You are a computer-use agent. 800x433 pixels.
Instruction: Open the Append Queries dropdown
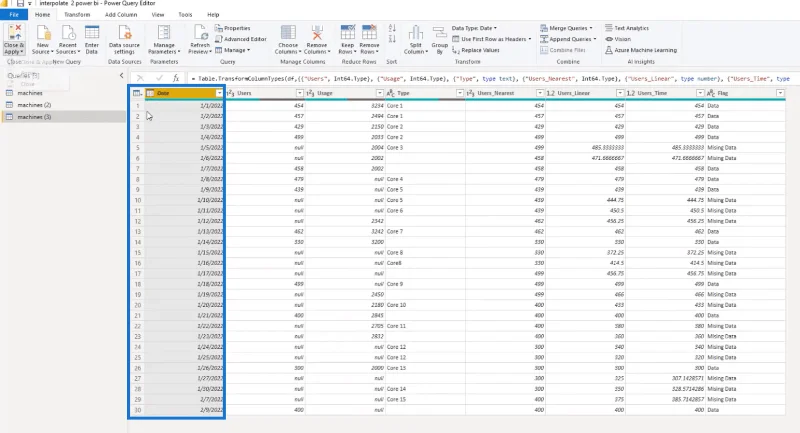[x=568, y=39]
